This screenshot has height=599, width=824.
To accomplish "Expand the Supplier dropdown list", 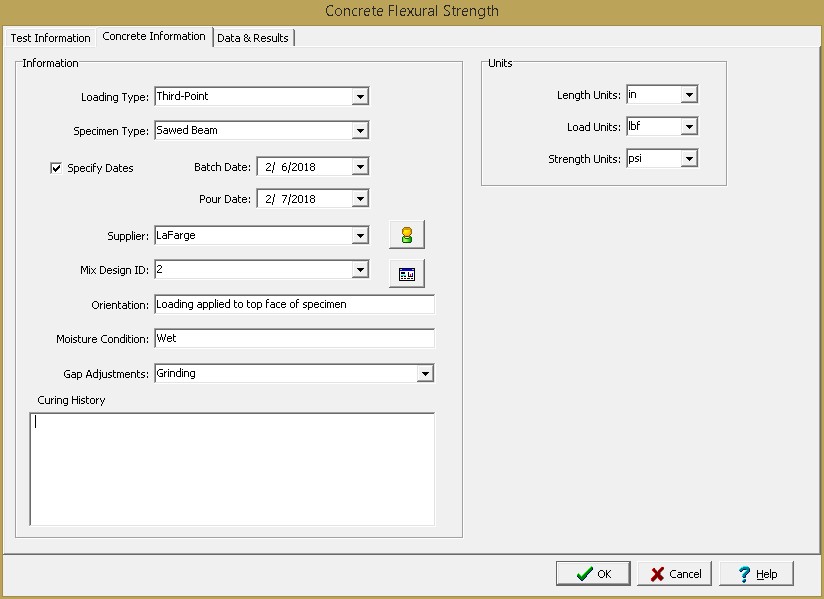I will tap(360, 236).
